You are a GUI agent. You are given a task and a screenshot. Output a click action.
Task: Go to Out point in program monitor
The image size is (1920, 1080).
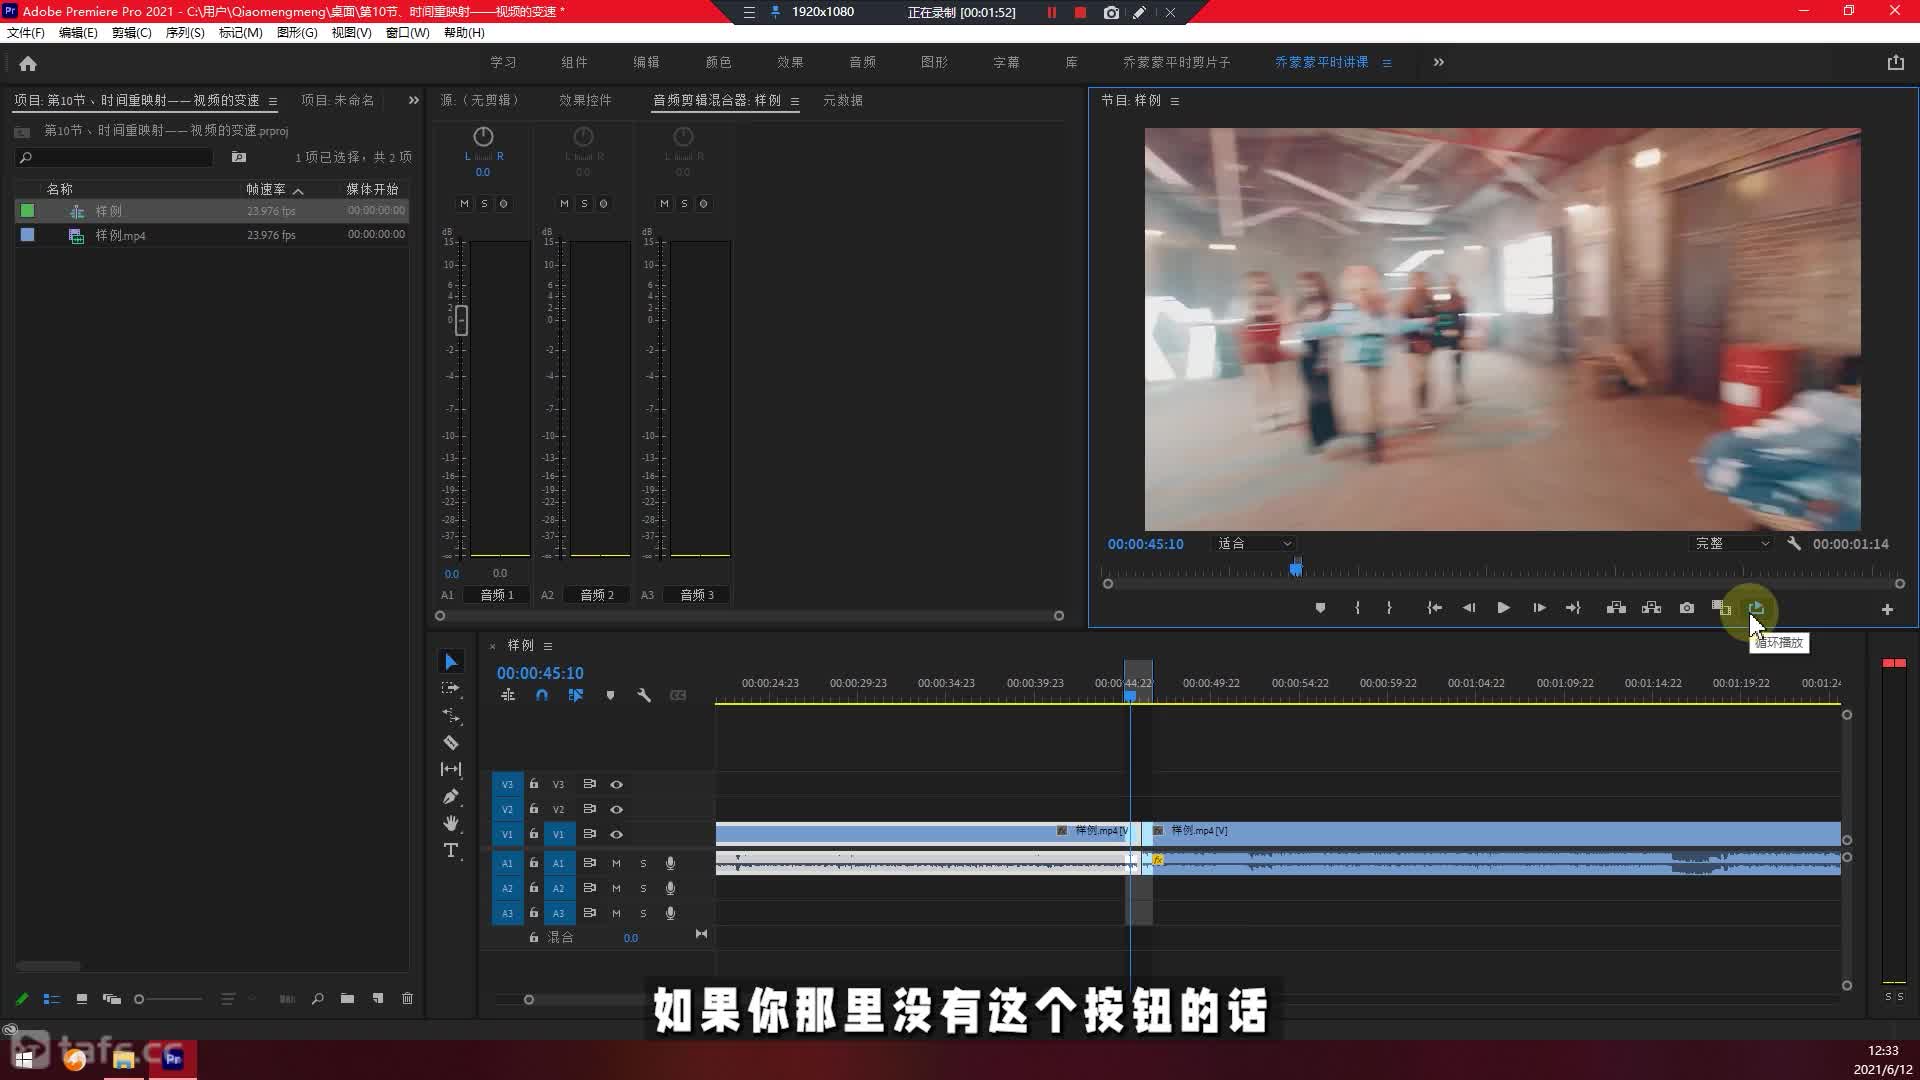click(x=1573, y=608)
